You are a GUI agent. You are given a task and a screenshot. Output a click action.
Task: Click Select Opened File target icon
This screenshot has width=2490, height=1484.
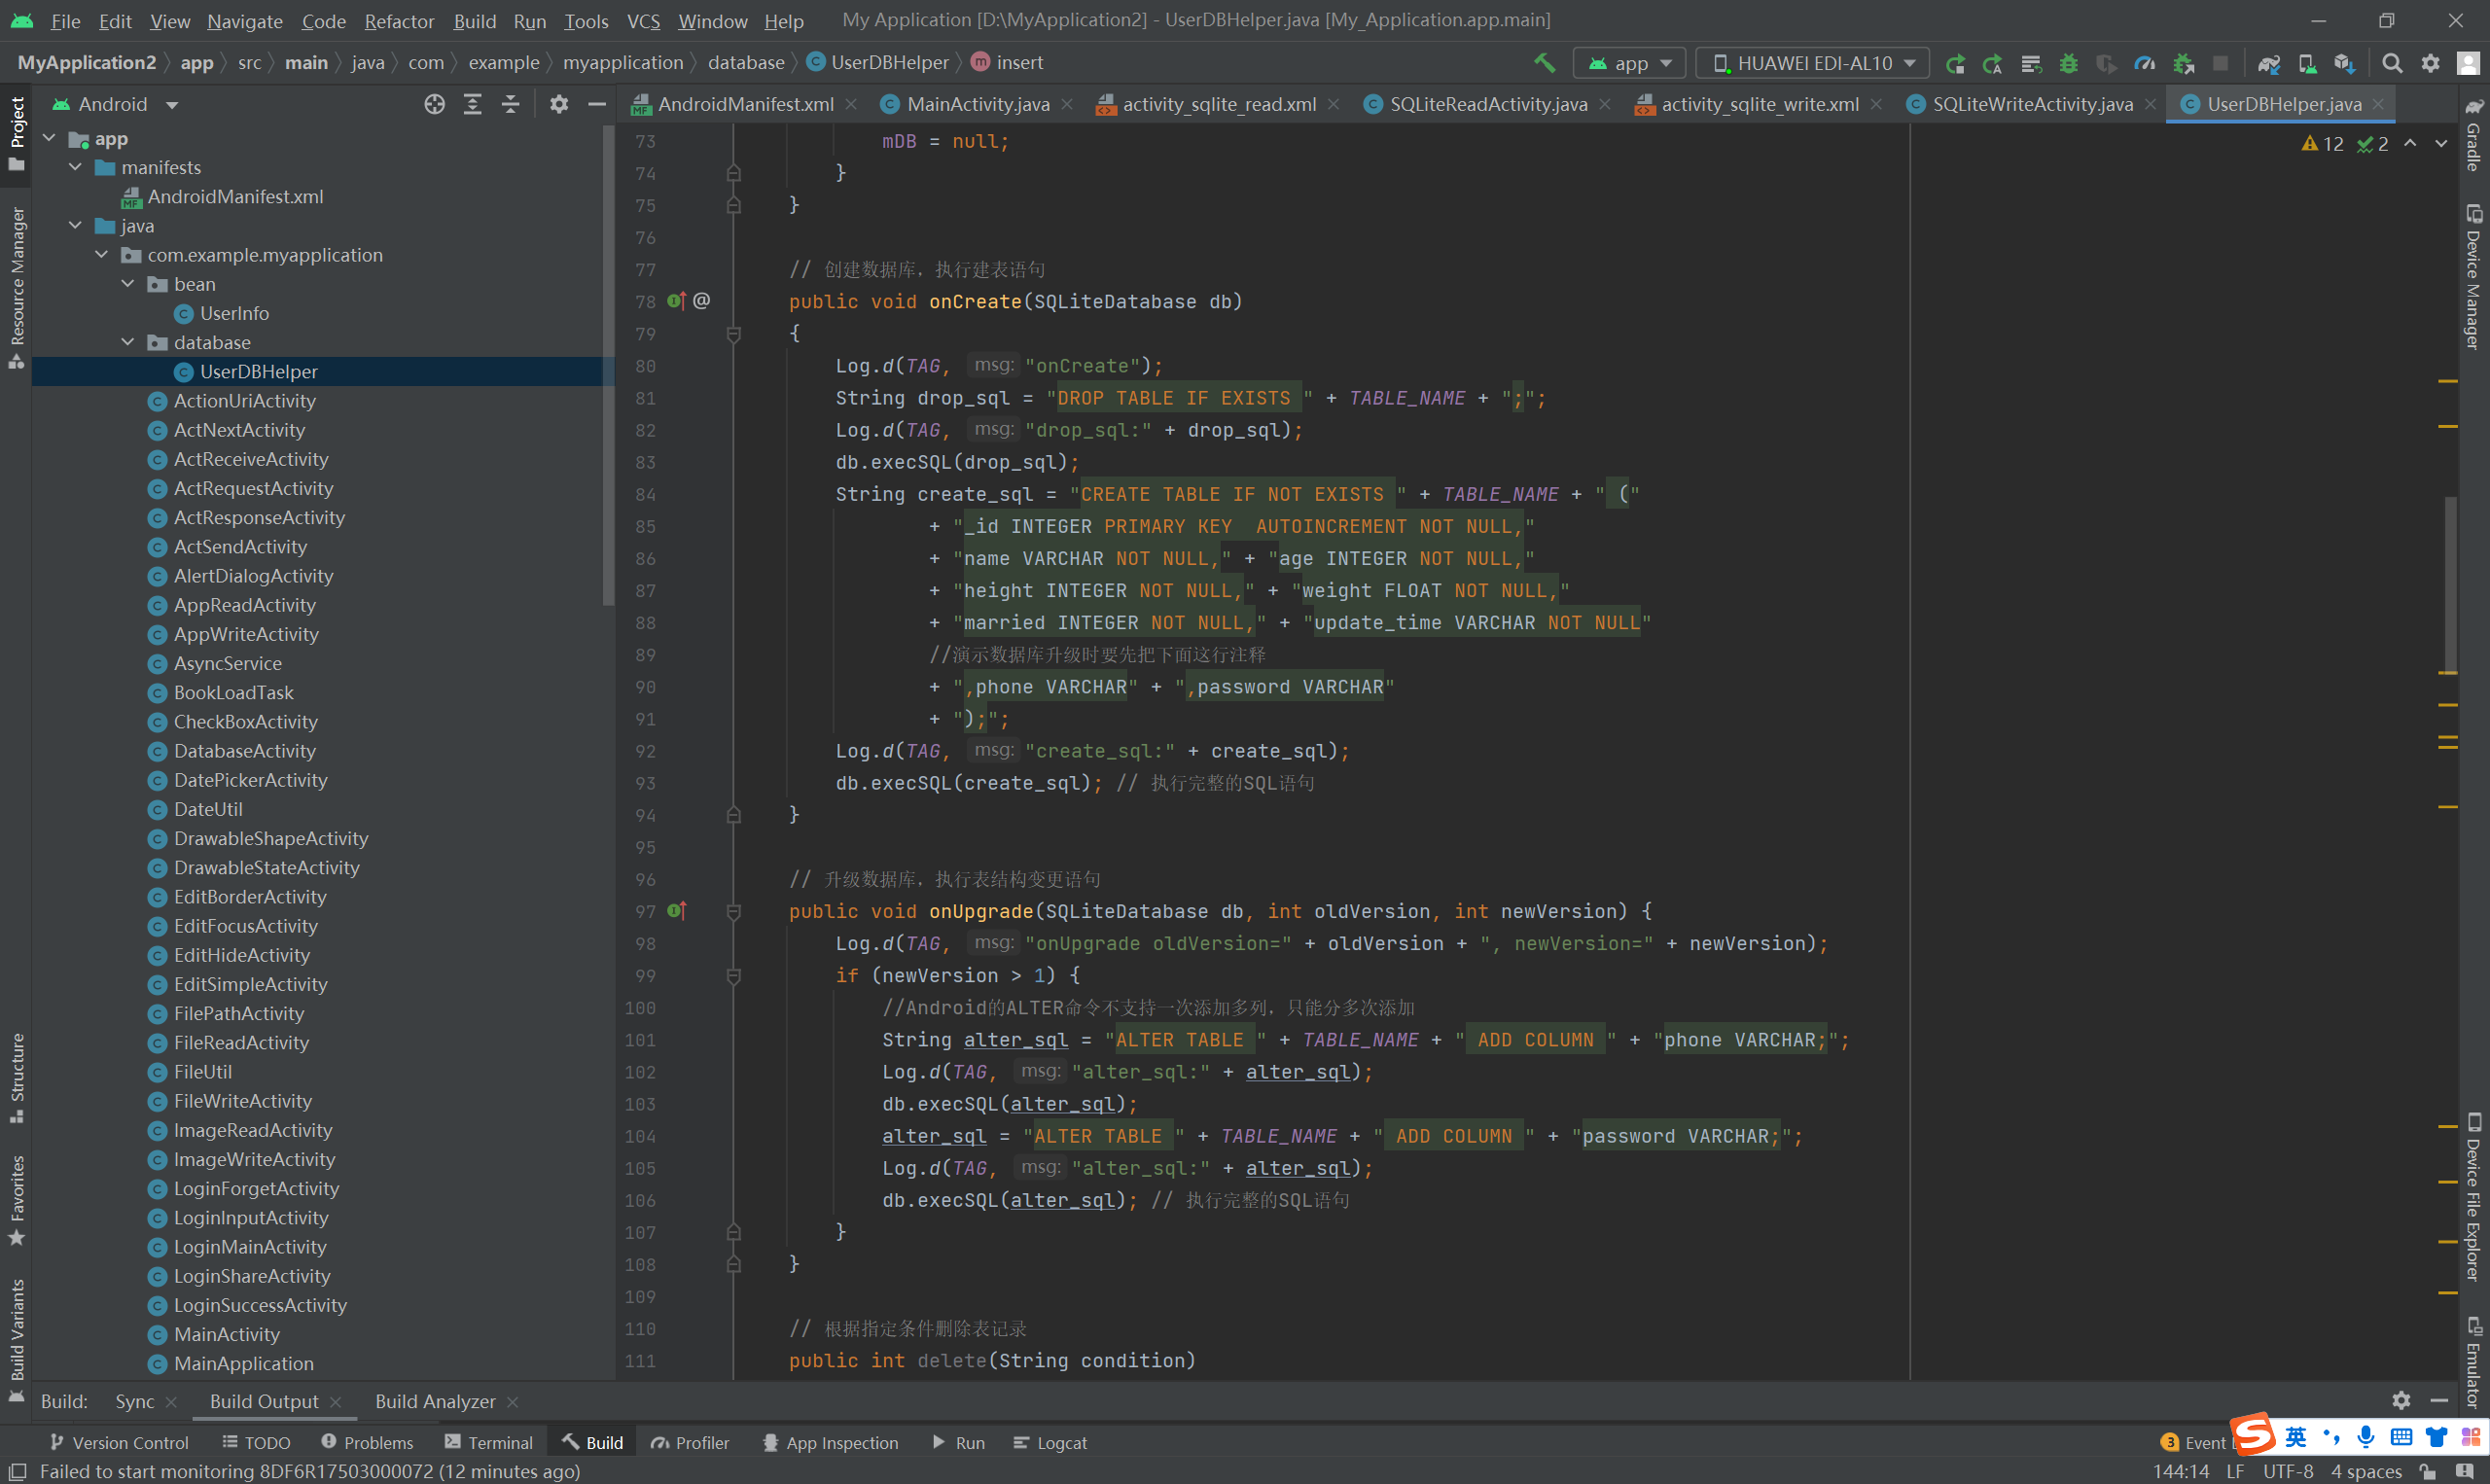point(434,104)
